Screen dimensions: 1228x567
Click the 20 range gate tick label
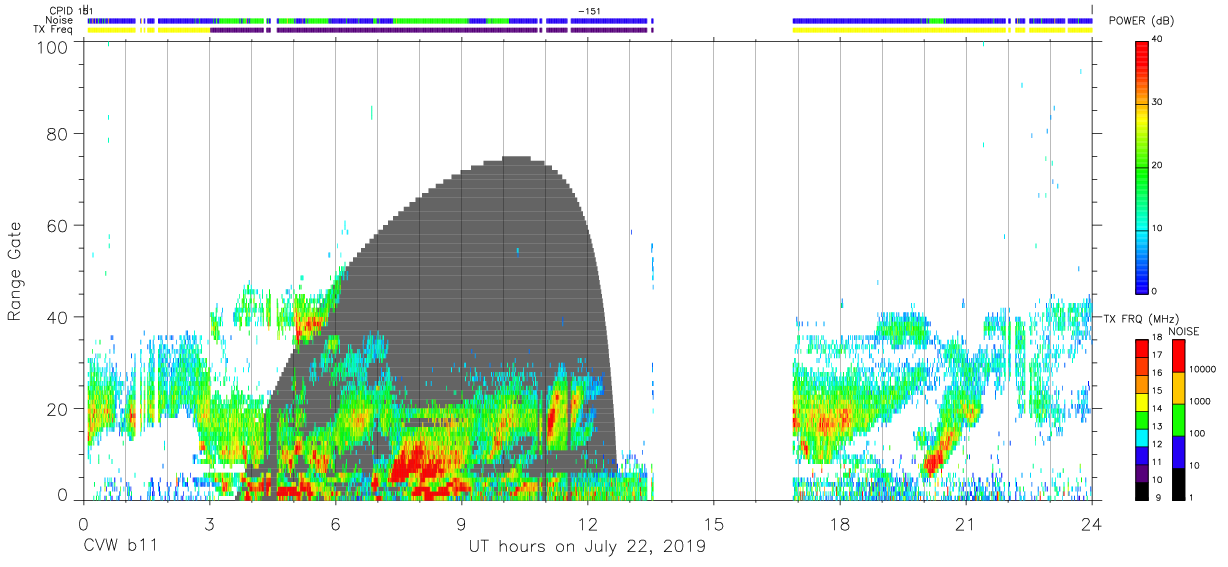point(58,409)
